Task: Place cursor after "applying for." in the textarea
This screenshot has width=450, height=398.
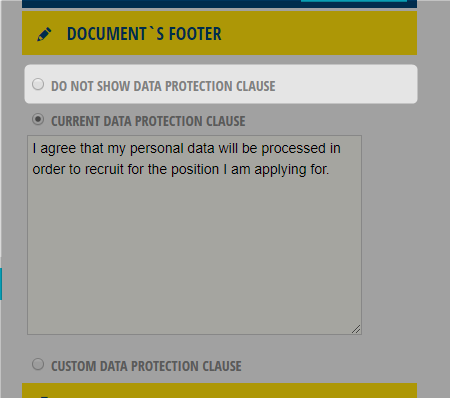Action: 330,169
